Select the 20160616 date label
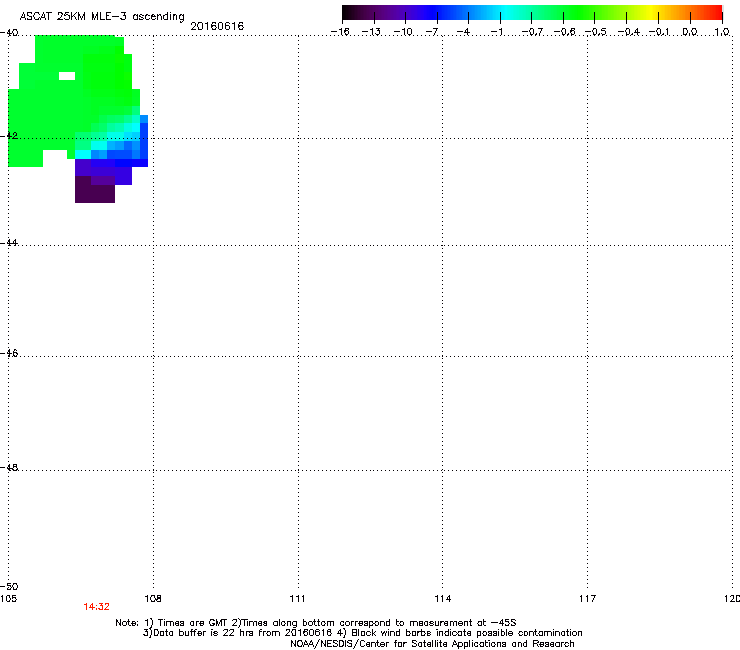 pos(217,26)
